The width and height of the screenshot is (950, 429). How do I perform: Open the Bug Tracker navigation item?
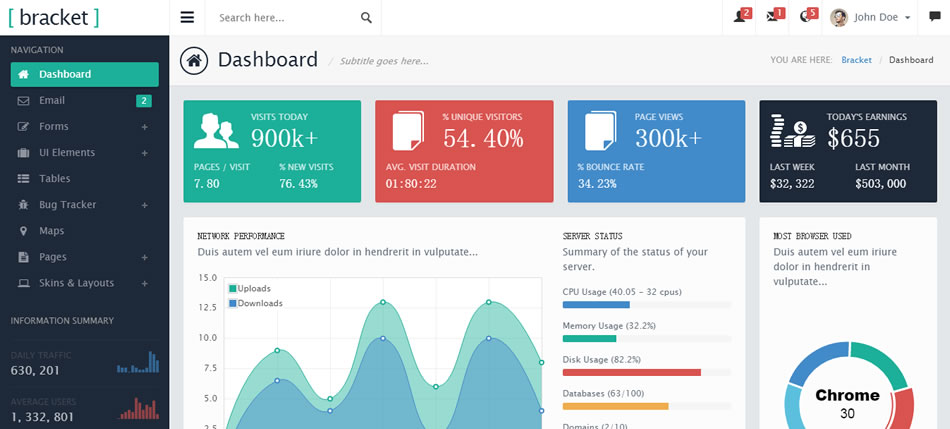[85, 205]
